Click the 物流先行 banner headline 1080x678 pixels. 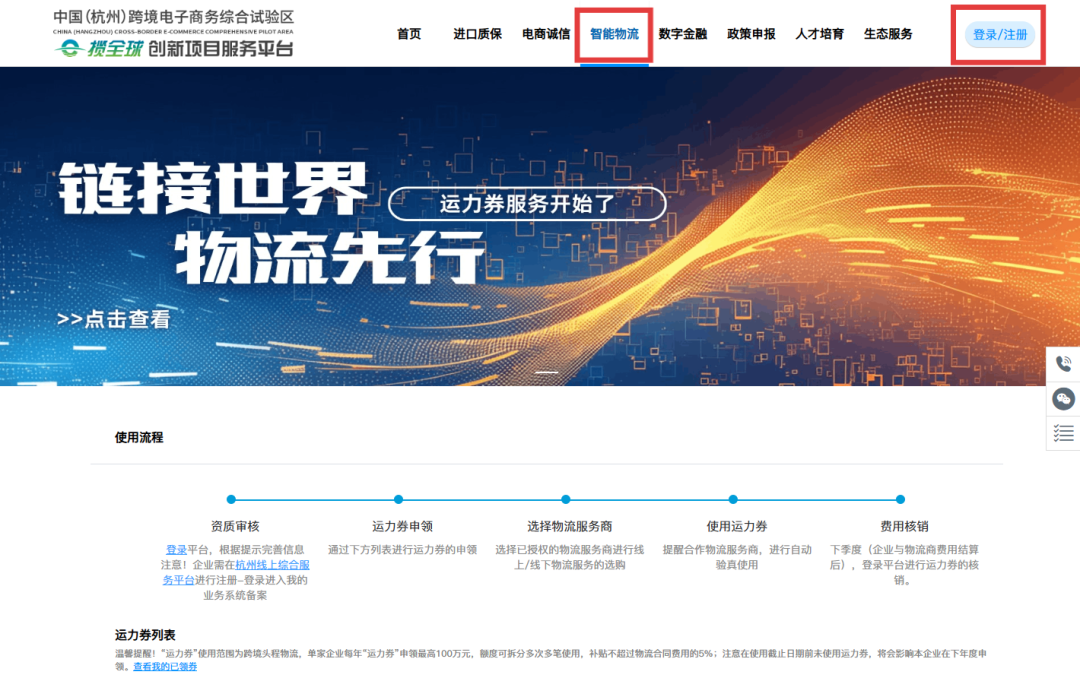(331, 258)
